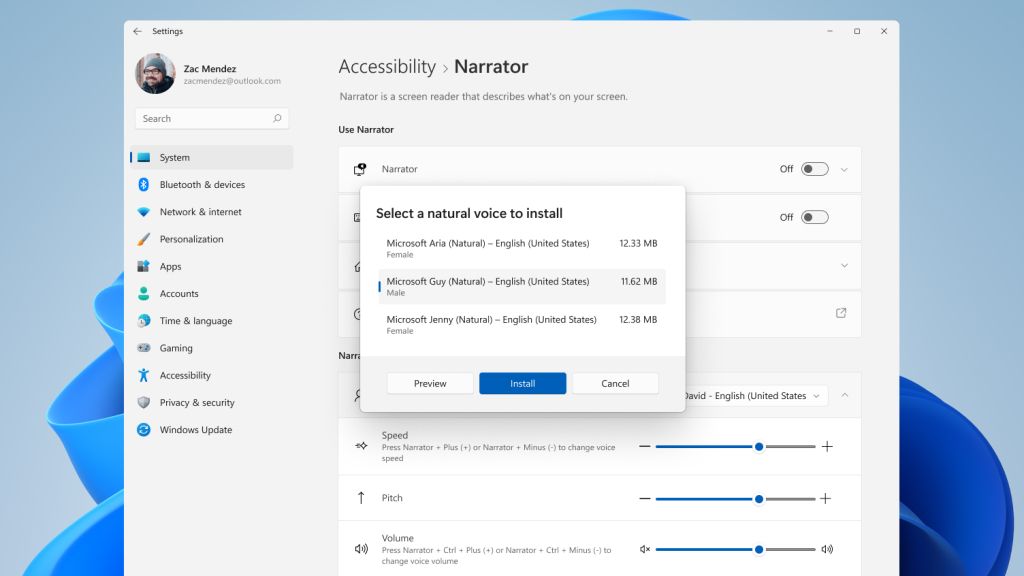Screen dimensions: 1024x576
Task: Click the Accessibility figure icon
Action: (144, 376)
